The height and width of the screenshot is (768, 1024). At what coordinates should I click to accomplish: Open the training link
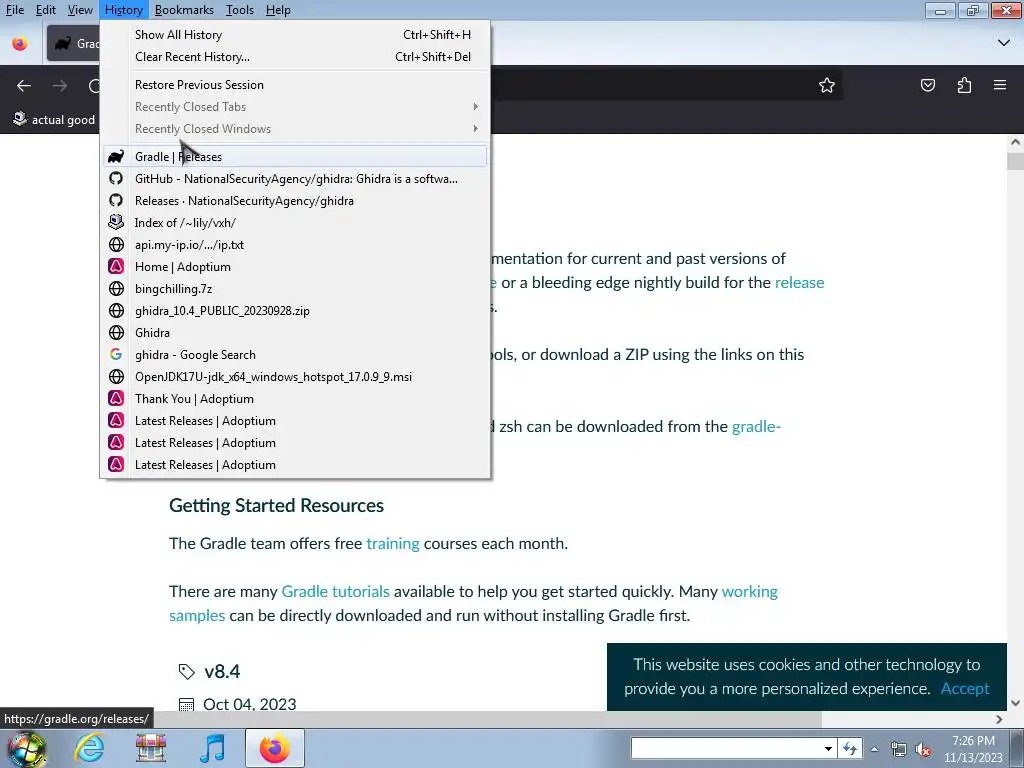tap(392, 543)
